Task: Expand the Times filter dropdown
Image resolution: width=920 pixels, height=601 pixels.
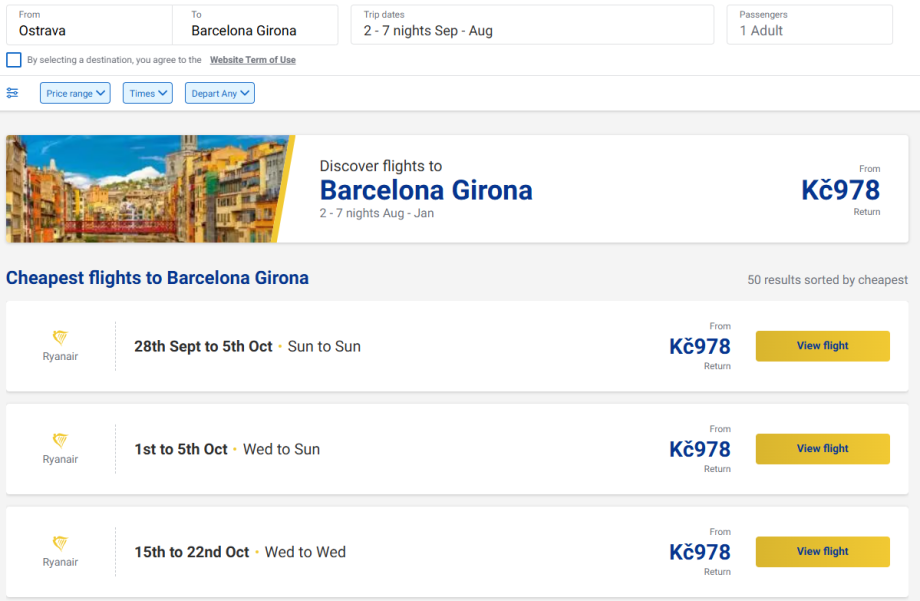Action: 148,93
